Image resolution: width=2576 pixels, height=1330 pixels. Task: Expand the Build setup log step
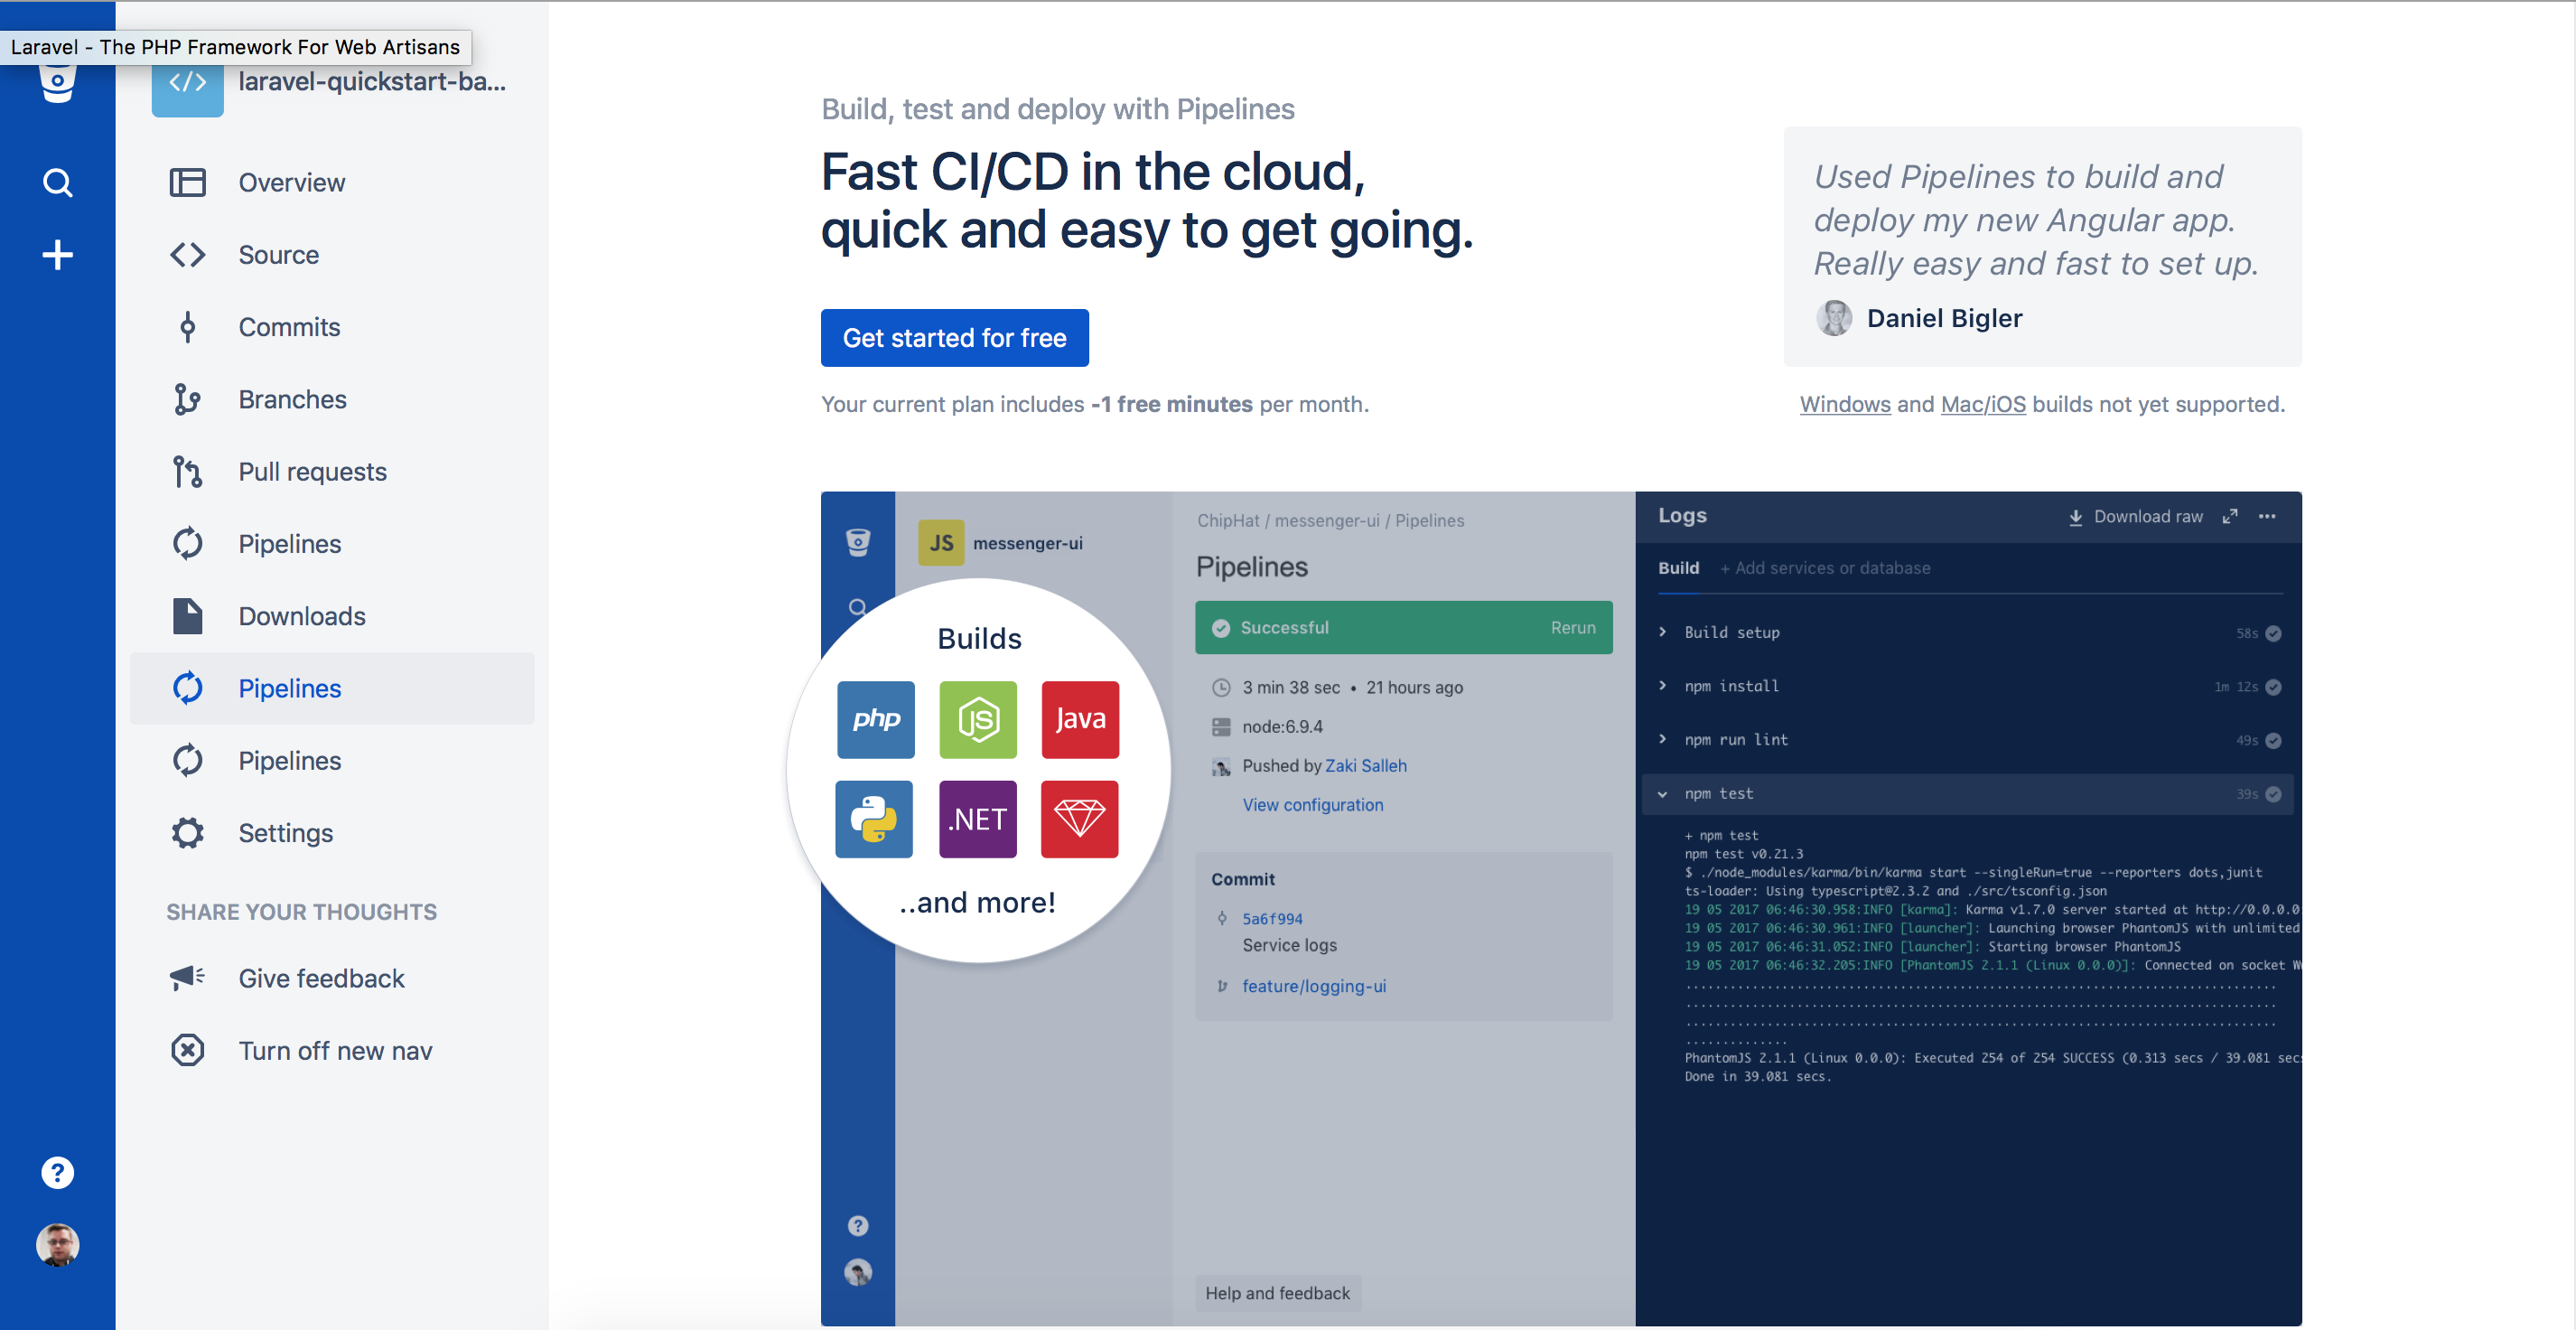tap(1662, 632)
